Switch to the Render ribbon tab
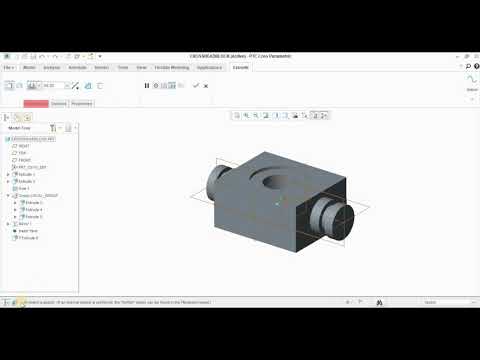This screenshot has height=360, width=480. tap(101, 68)
